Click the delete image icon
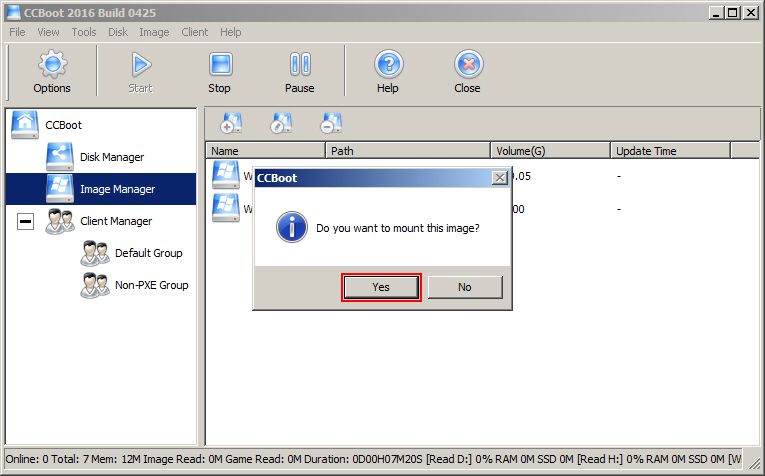This screenshot has width=765, height=476. pyautogui.click(x=331, y=123)
